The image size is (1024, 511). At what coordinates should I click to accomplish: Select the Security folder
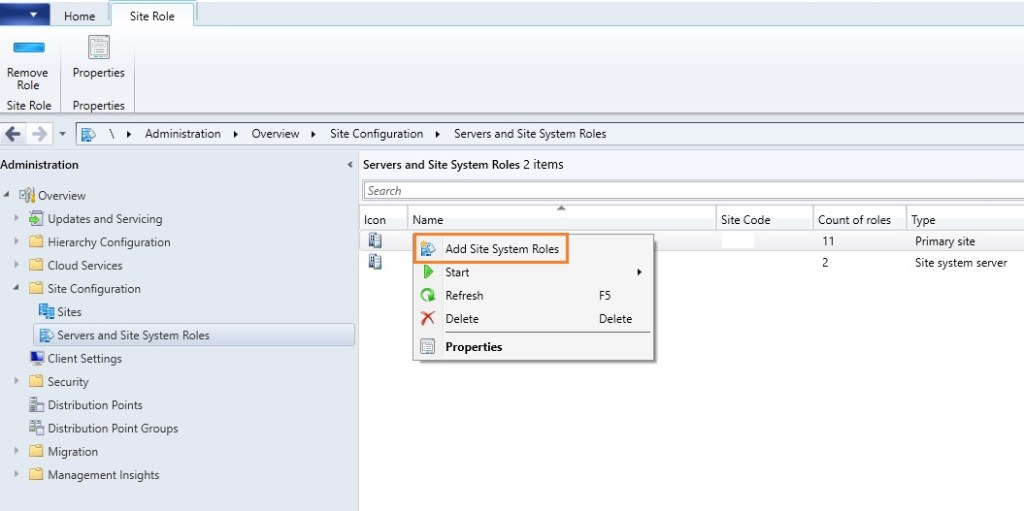[67, 382]
